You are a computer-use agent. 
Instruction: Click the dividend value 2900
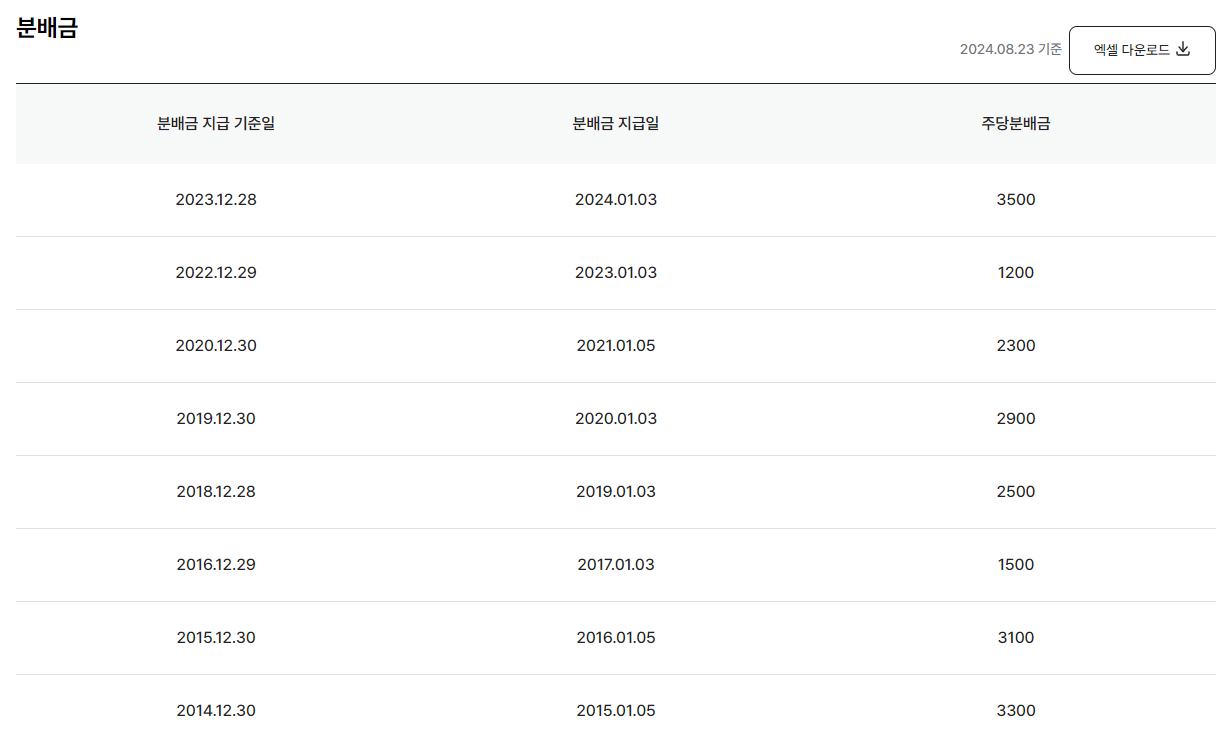point(1016,418)
